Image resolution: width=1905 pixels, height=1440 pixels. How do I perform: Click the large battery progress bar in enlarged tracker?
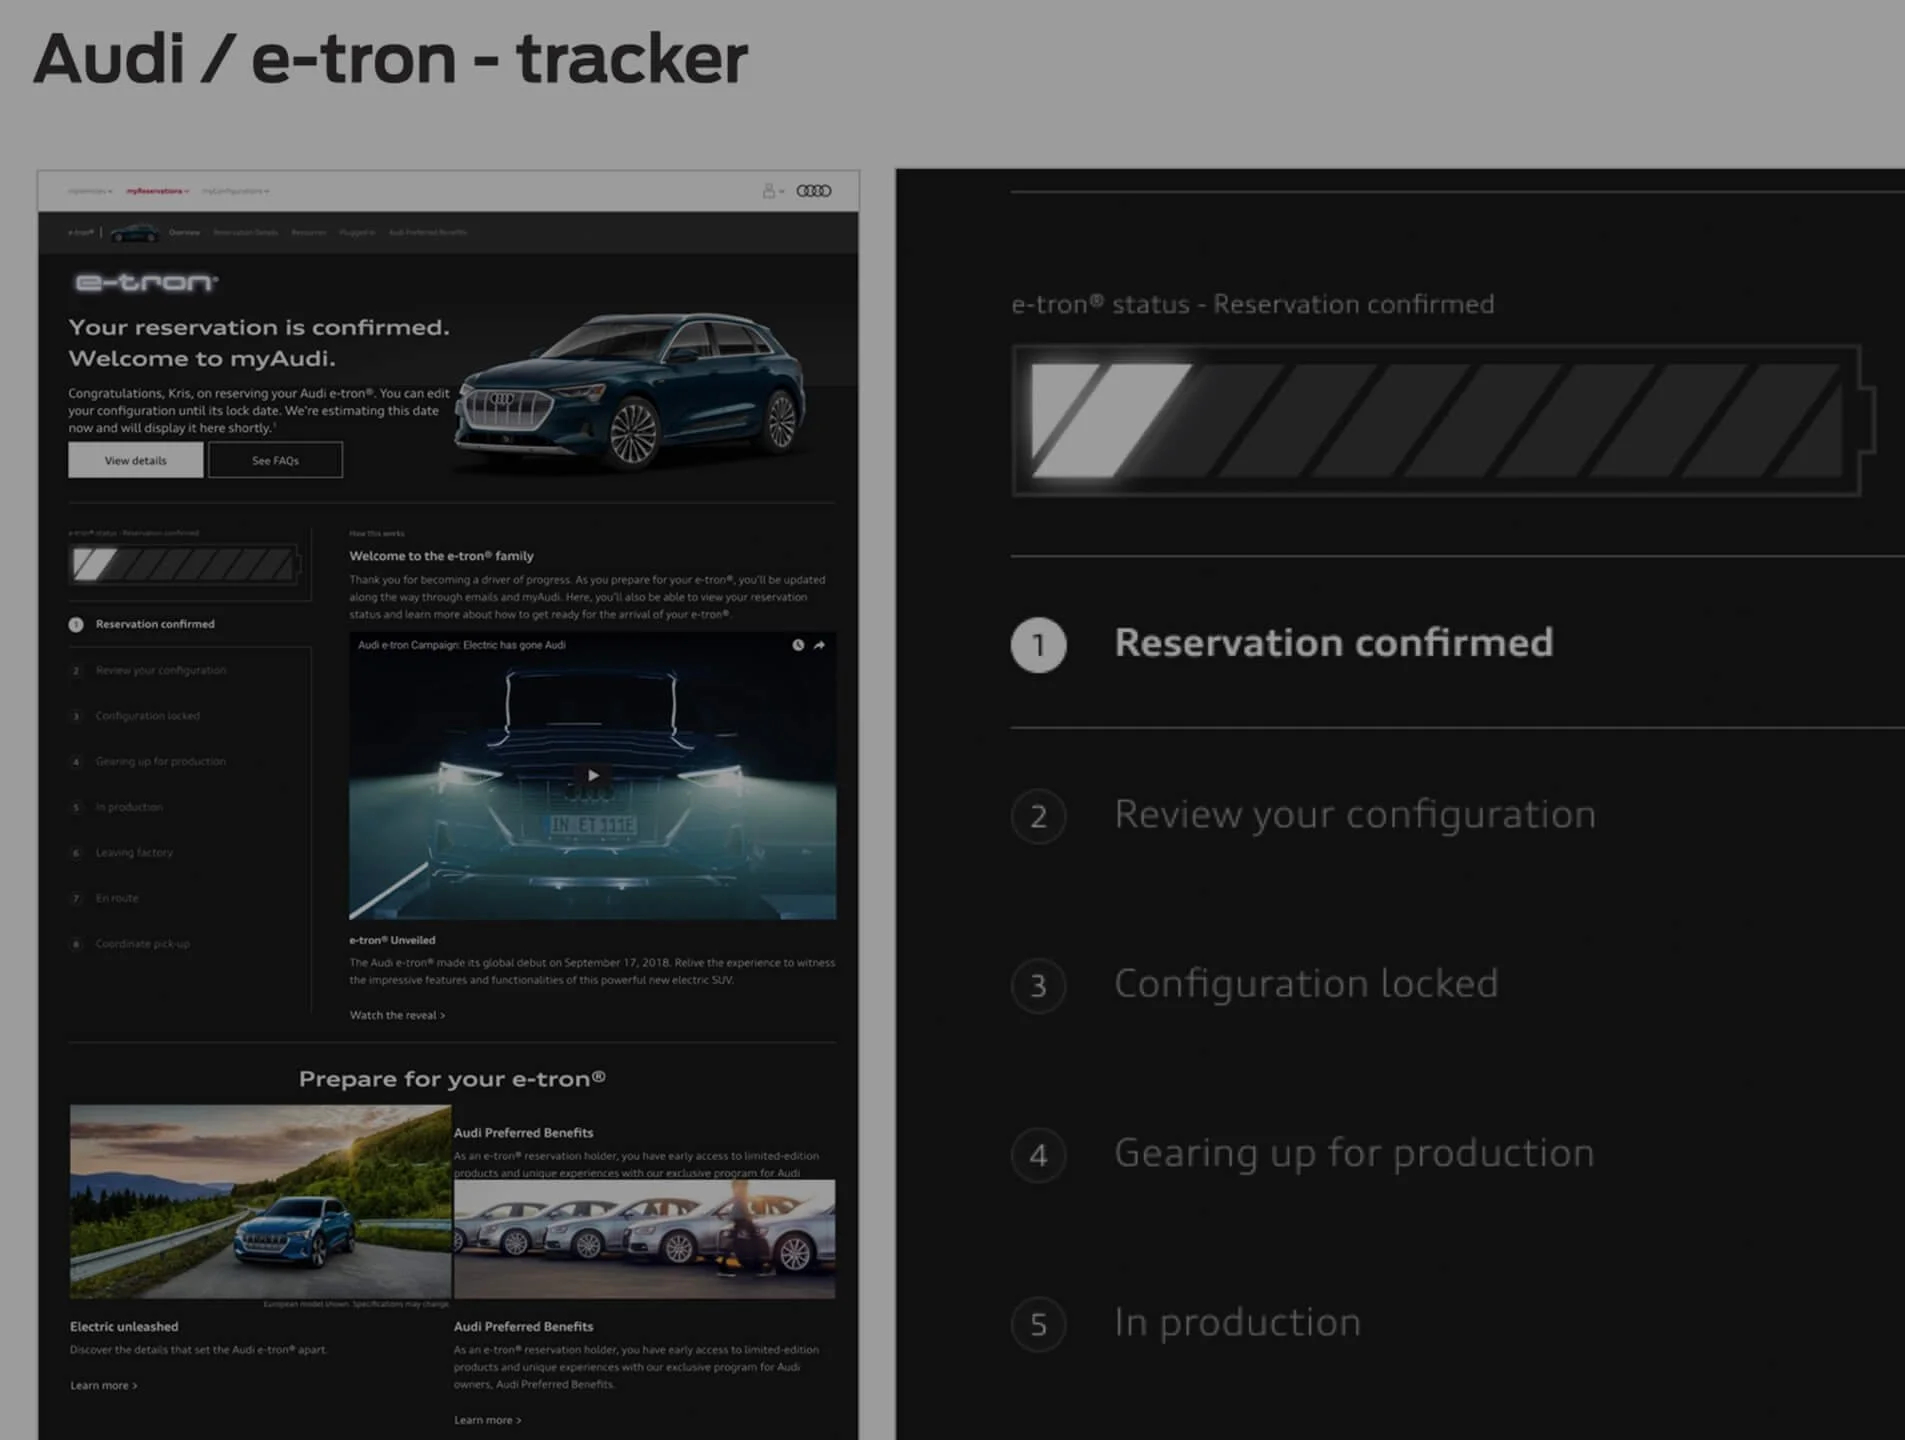[x=1443, y=420]
